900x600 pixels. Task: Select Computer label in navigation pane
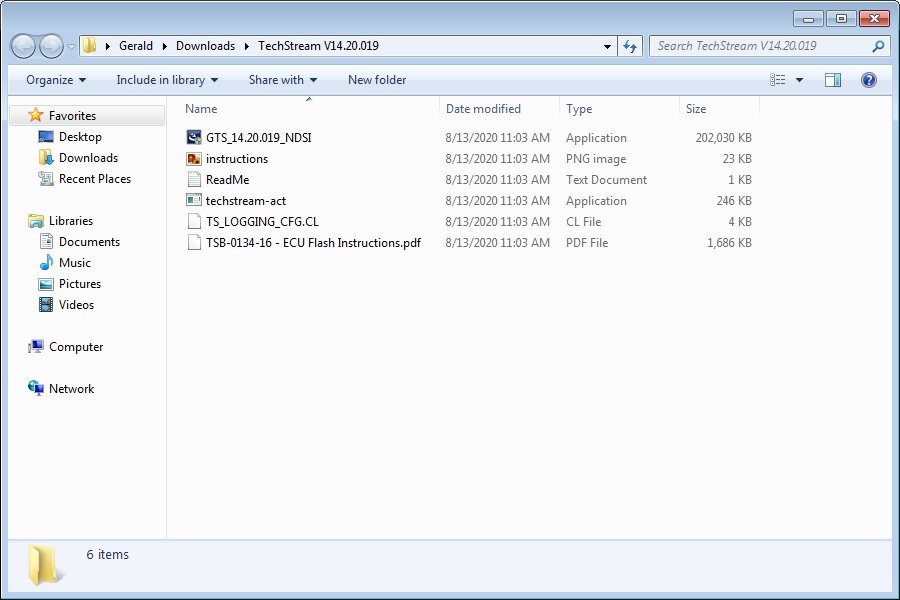(x=76, y=347)
